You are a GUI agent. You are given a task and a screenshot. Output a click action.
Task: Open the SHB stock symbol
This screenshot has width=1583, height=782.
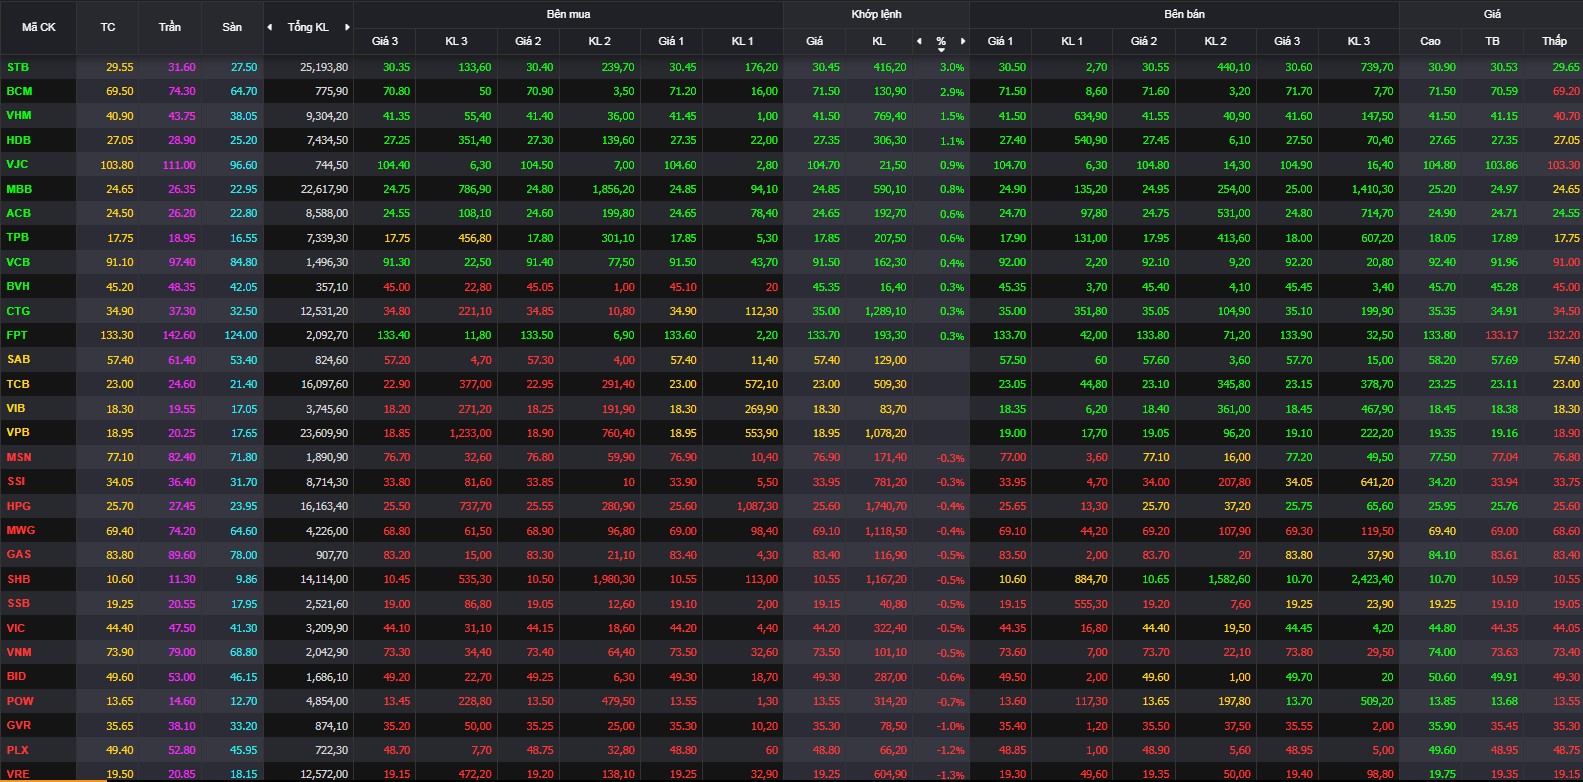point(18,579)
